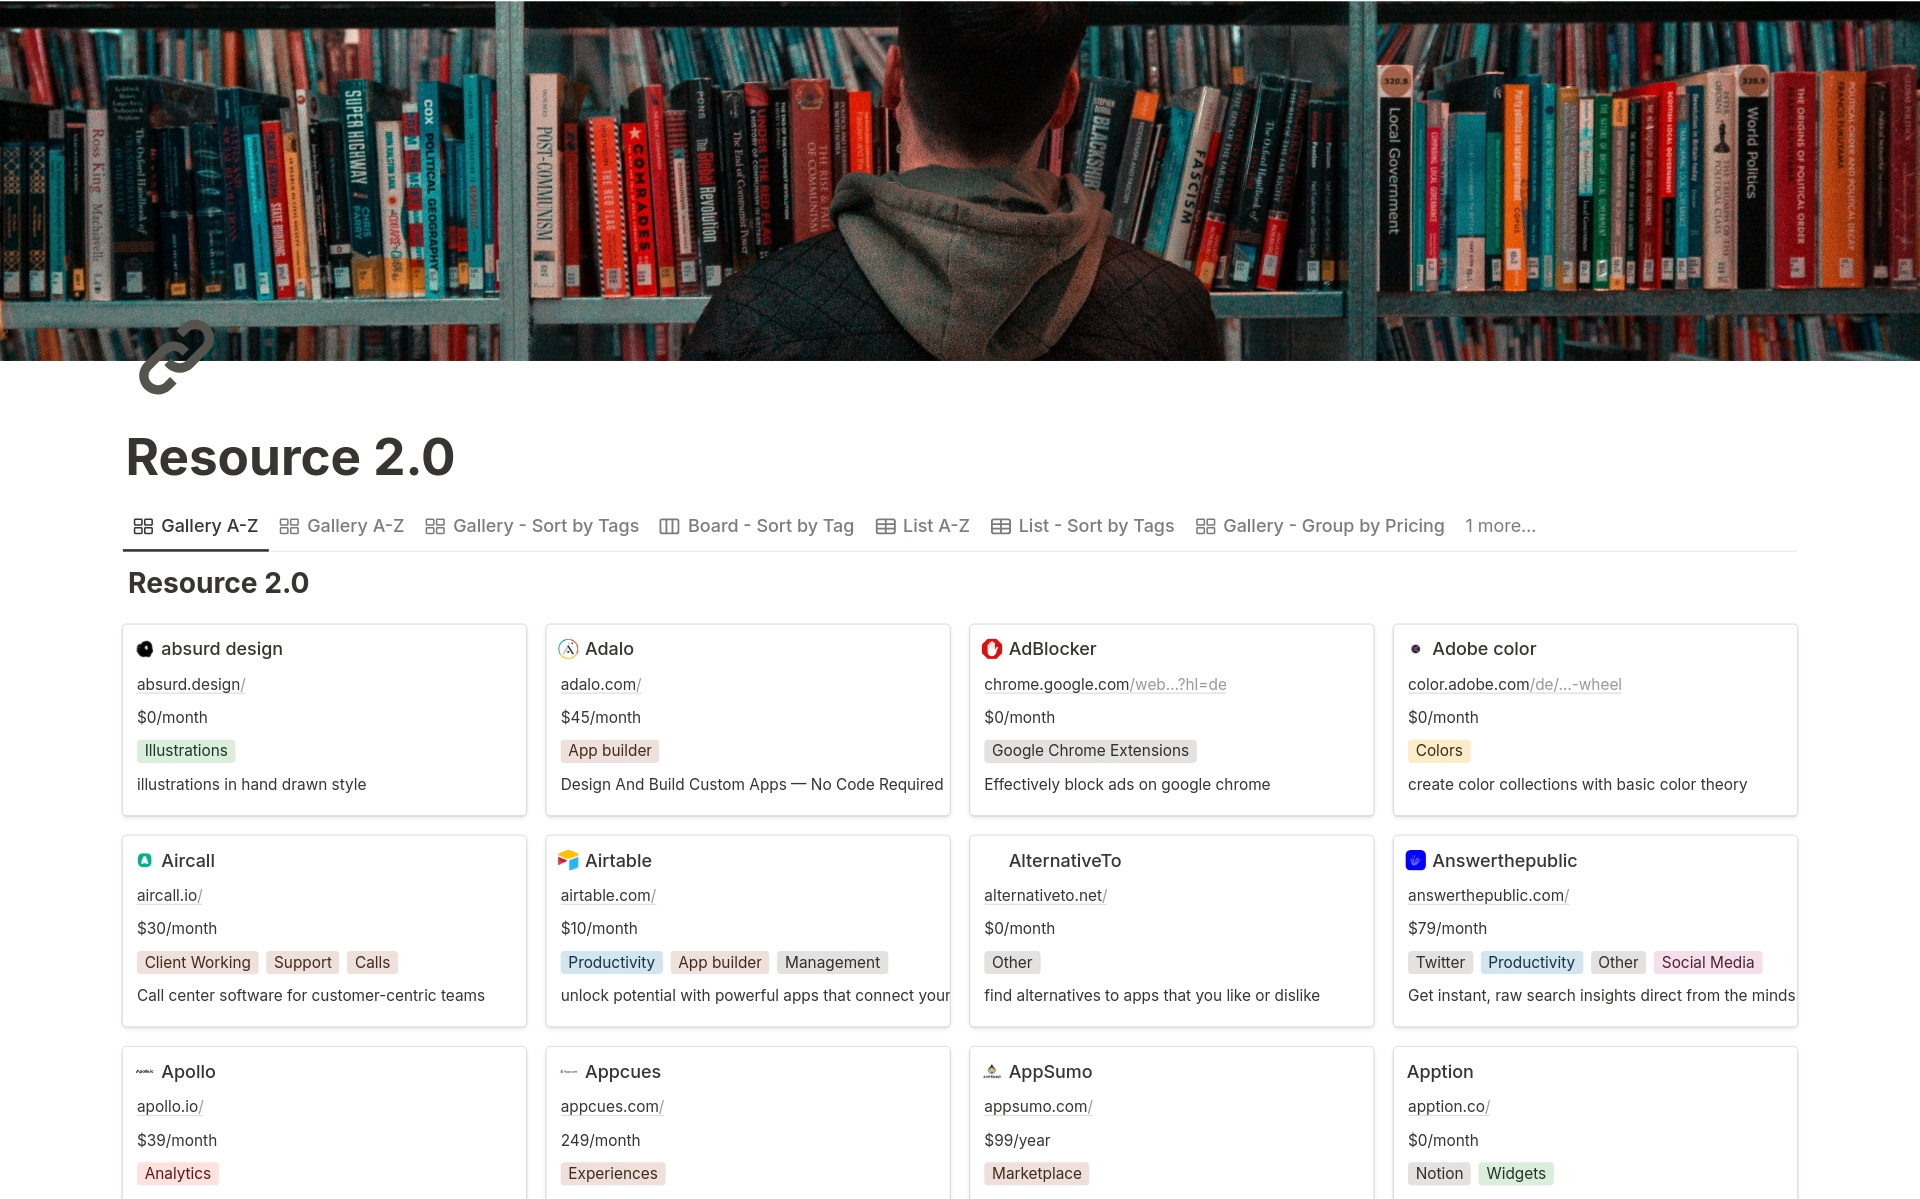
Task: Select the Productivity tag on the Airtable card
Action: coord(611,962)
